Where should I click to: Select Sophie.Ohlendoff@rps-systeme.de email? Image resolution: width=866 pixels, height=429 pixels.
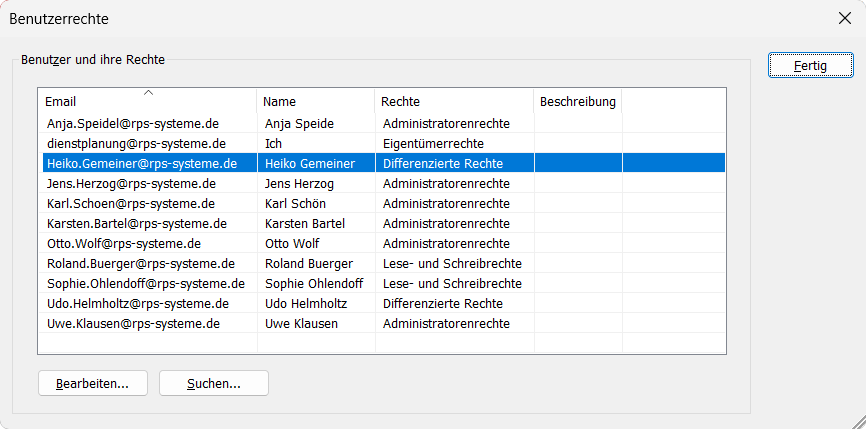pyautogui.click(x=146, y=284)
